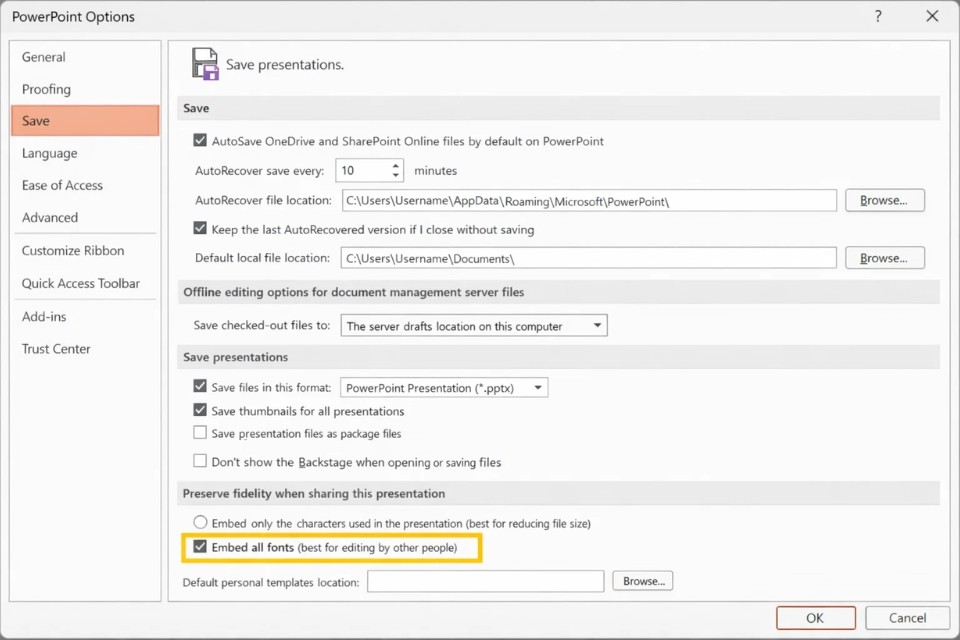Browse for Default local file location
The image size is (960, 640).
884,258
